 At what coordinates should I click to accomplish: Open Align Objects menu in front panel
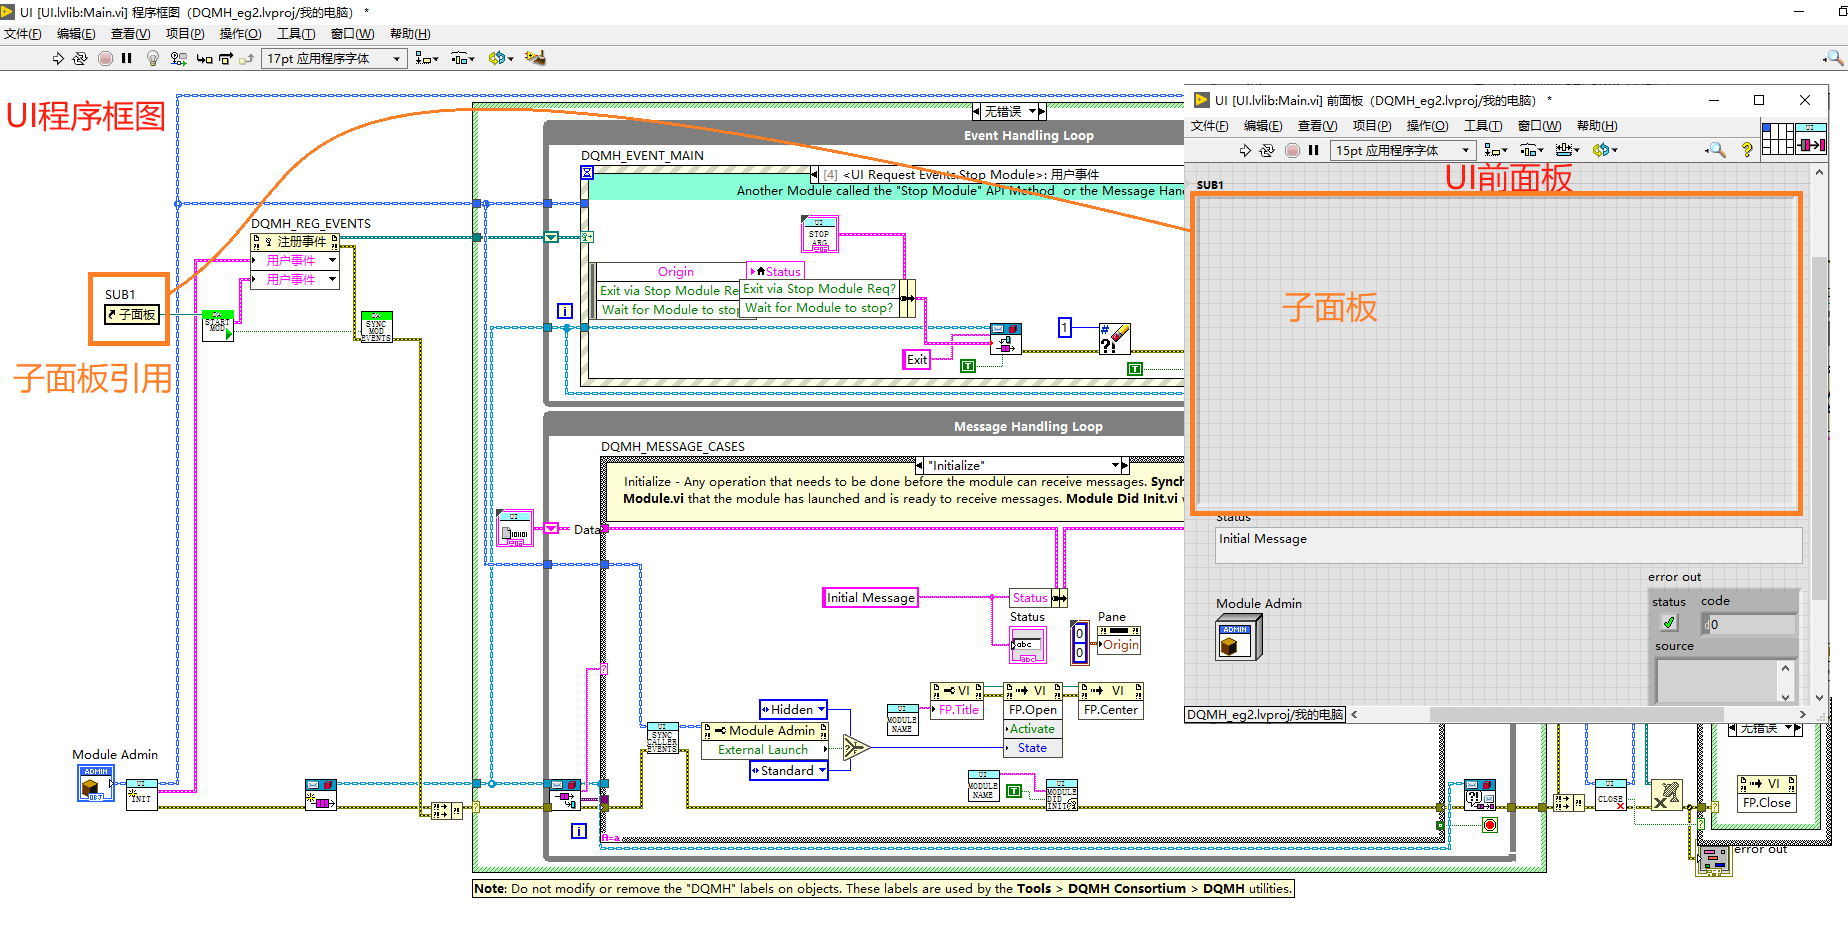(x=1496, y=150)
